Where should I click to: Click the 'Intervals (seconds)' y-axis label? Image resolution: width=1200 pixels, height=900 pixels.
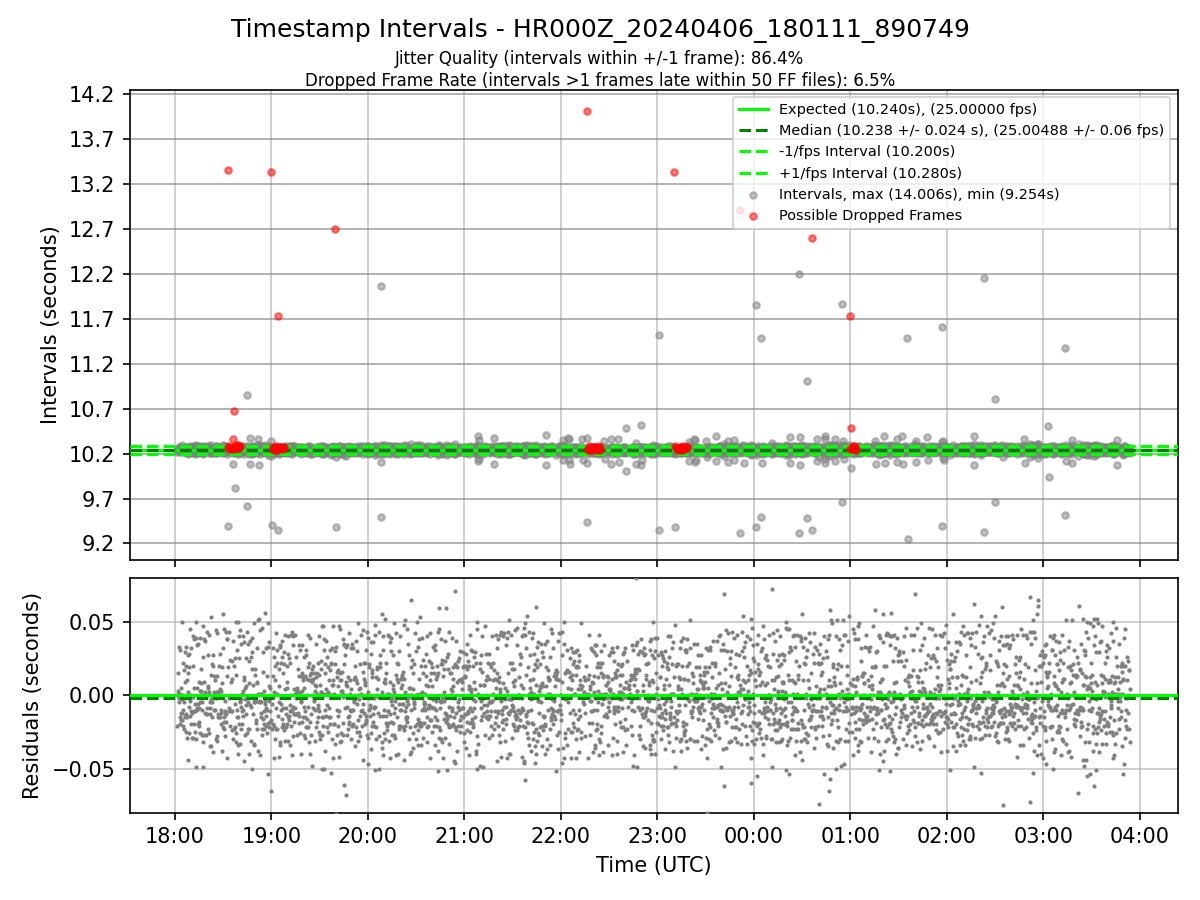click(x=50, y=325)
